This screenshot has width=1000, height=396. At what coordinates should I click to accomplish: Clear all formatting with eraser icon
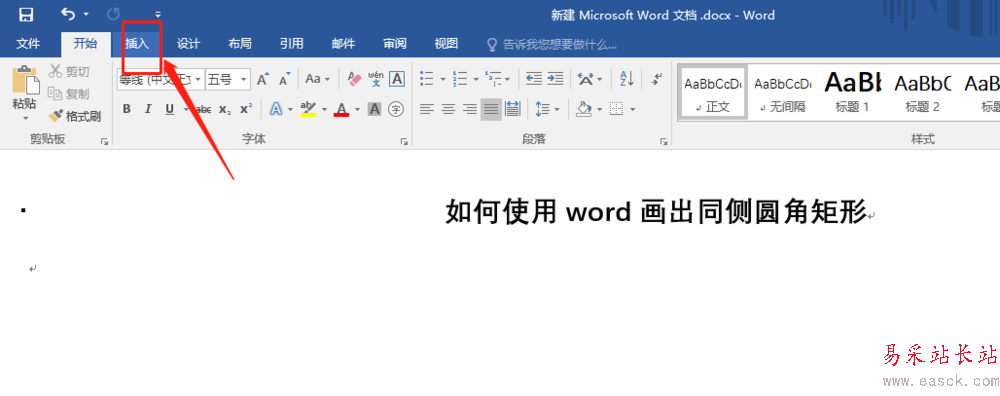click(x=355, y=79)
